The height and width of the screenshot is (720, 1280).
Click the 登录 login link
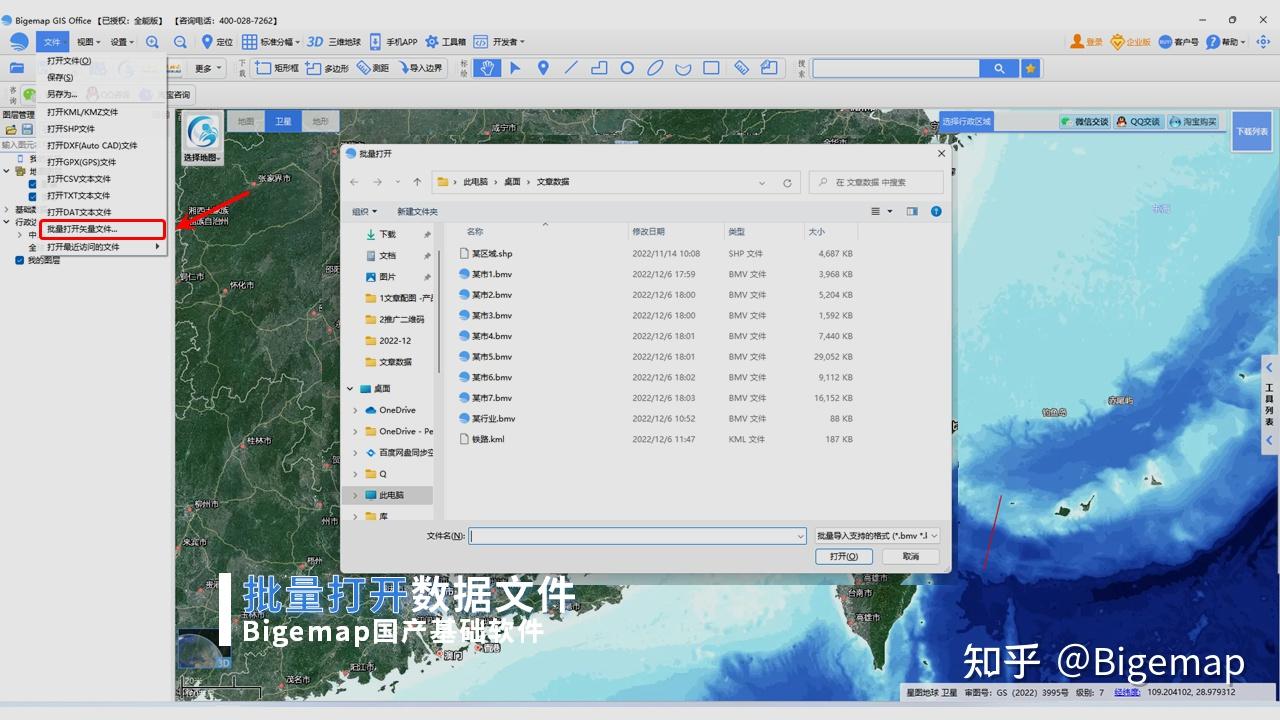[x=1090, y=42]
